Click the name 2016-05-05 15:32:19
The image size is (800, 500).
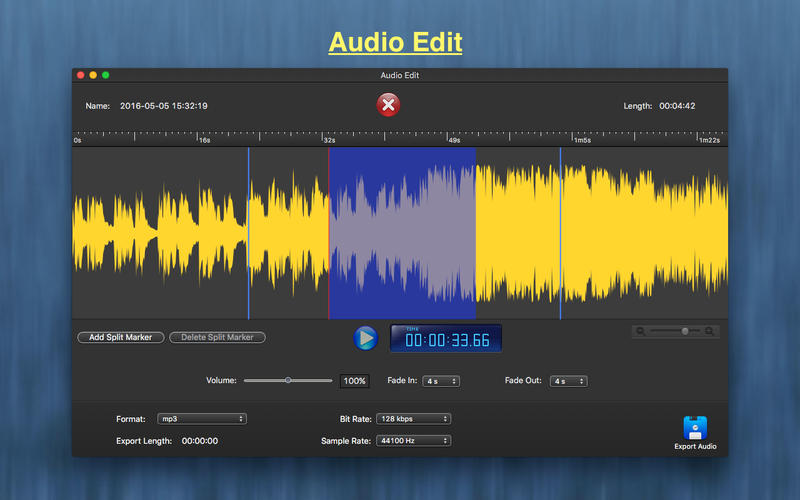click(164, 106)
